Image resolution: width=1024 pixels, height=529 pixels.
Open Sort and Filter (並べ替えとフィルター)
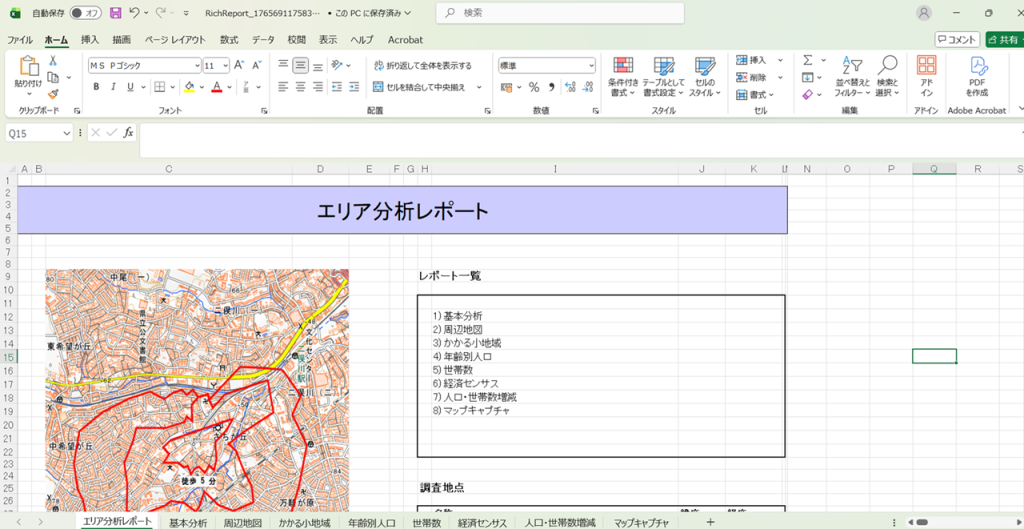852,77
